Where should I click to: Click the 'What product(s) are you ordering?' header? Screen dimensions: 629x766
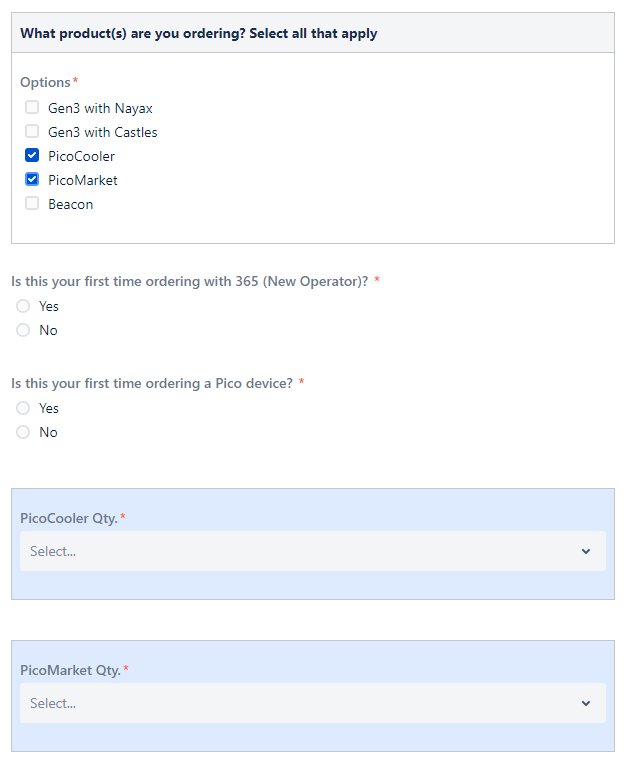point(199,33)
